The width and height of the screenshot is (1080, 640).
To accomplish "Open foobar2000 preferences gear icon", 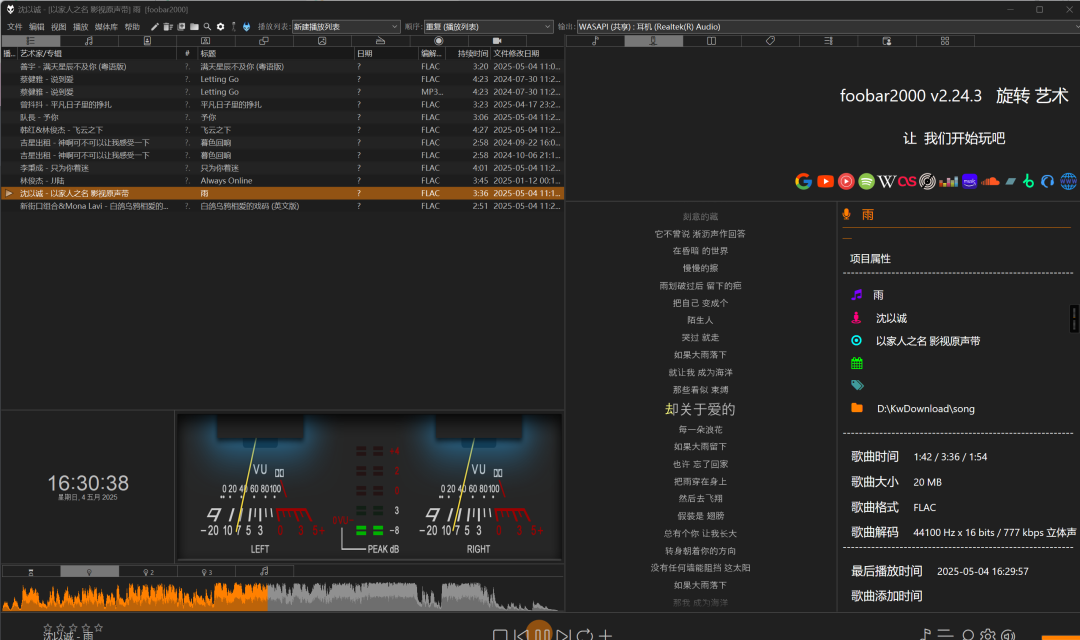I will [x=219, y=27].
